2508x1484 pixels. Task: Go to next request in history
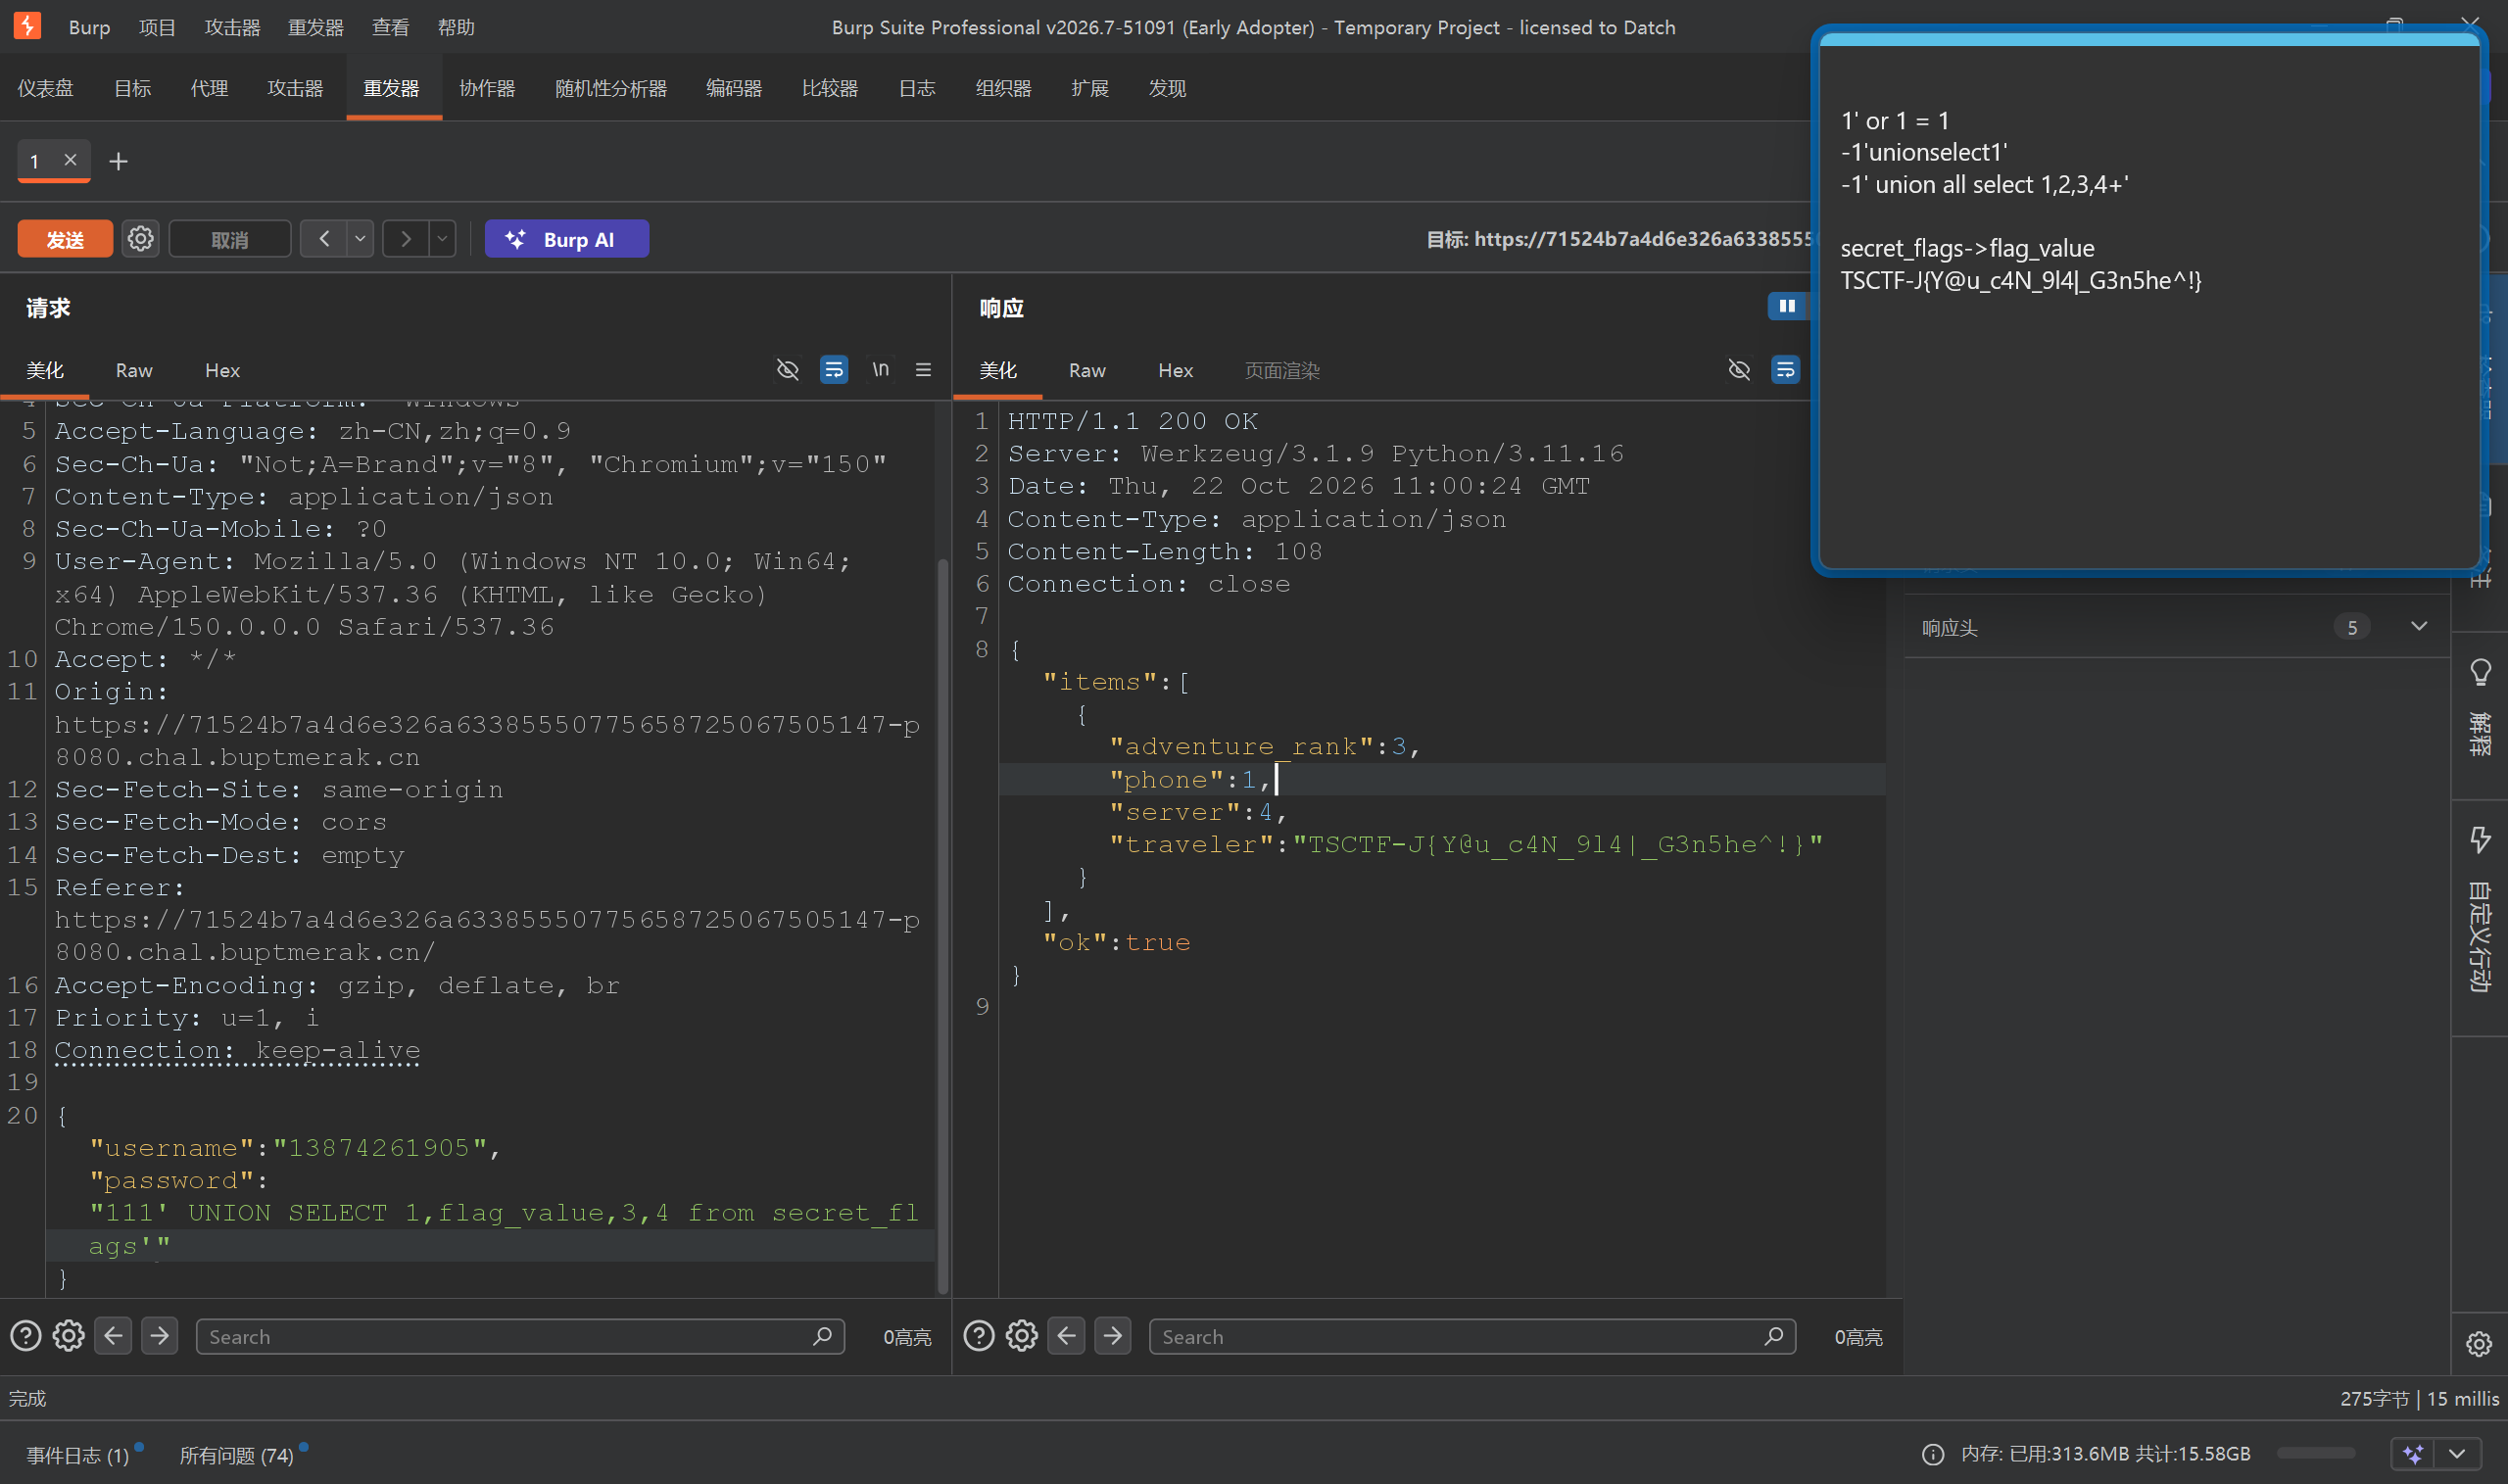pos(405,239)
